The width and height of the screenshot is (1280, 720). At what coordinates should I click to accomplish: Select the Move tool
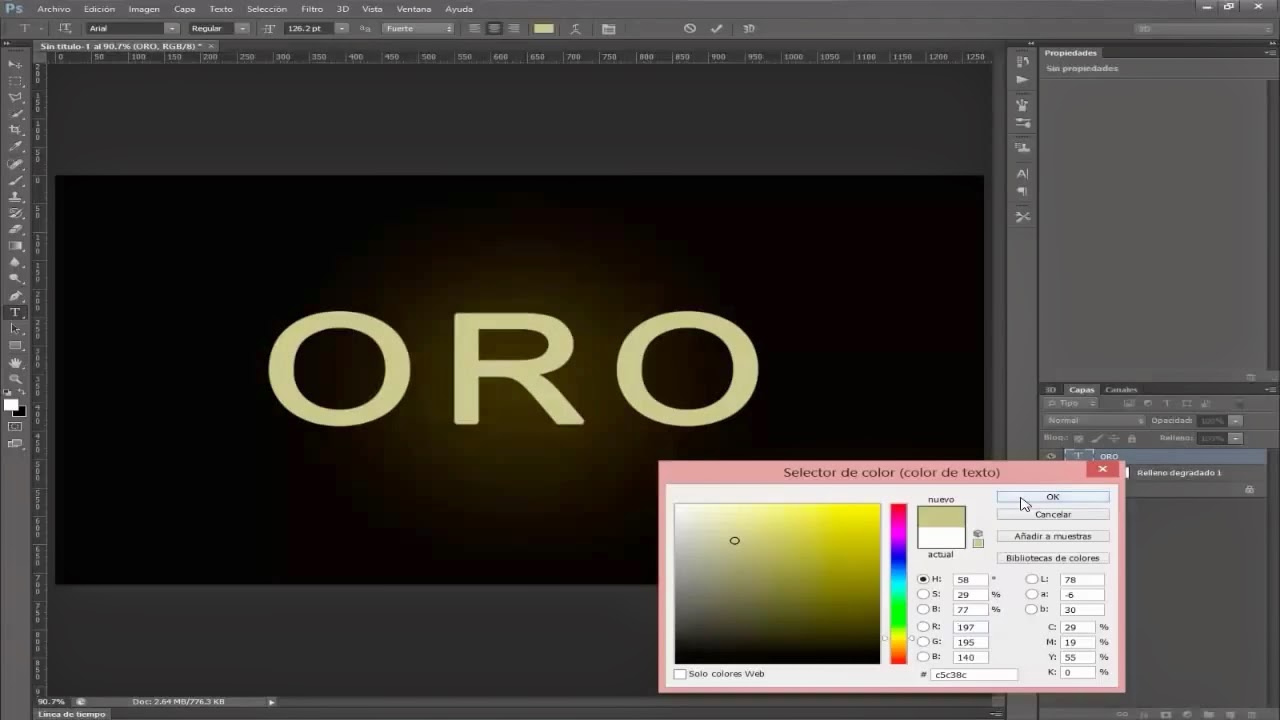(x=15, y=64)
